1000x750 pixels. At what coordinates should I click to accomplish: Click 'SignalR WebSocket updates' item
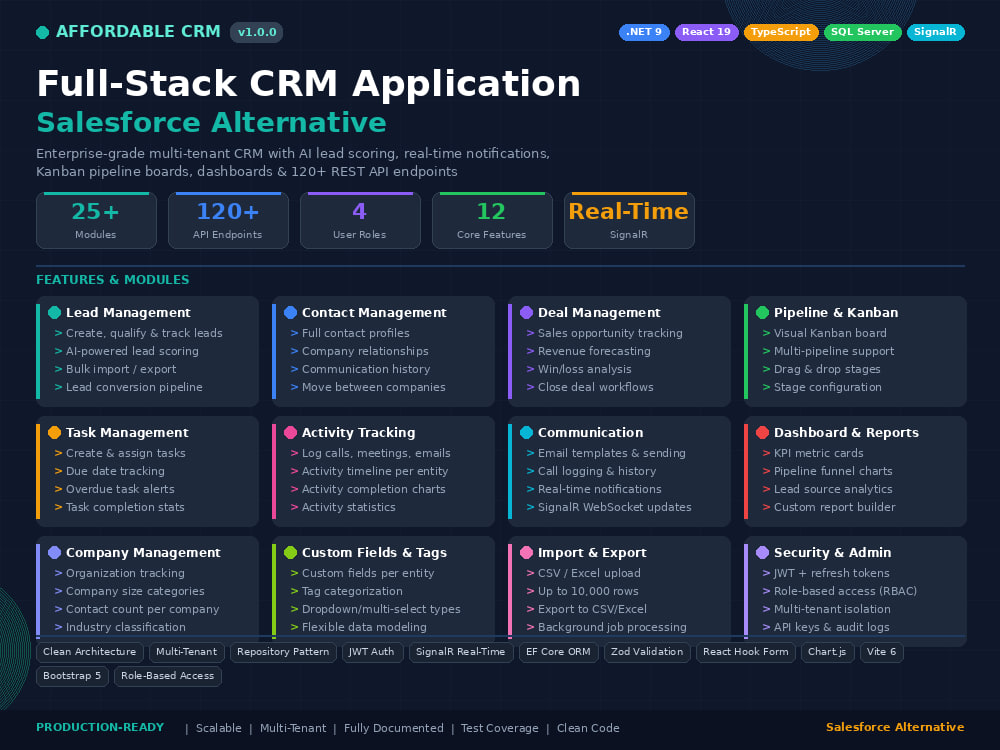pyautogui.click(x=614, y=507)
